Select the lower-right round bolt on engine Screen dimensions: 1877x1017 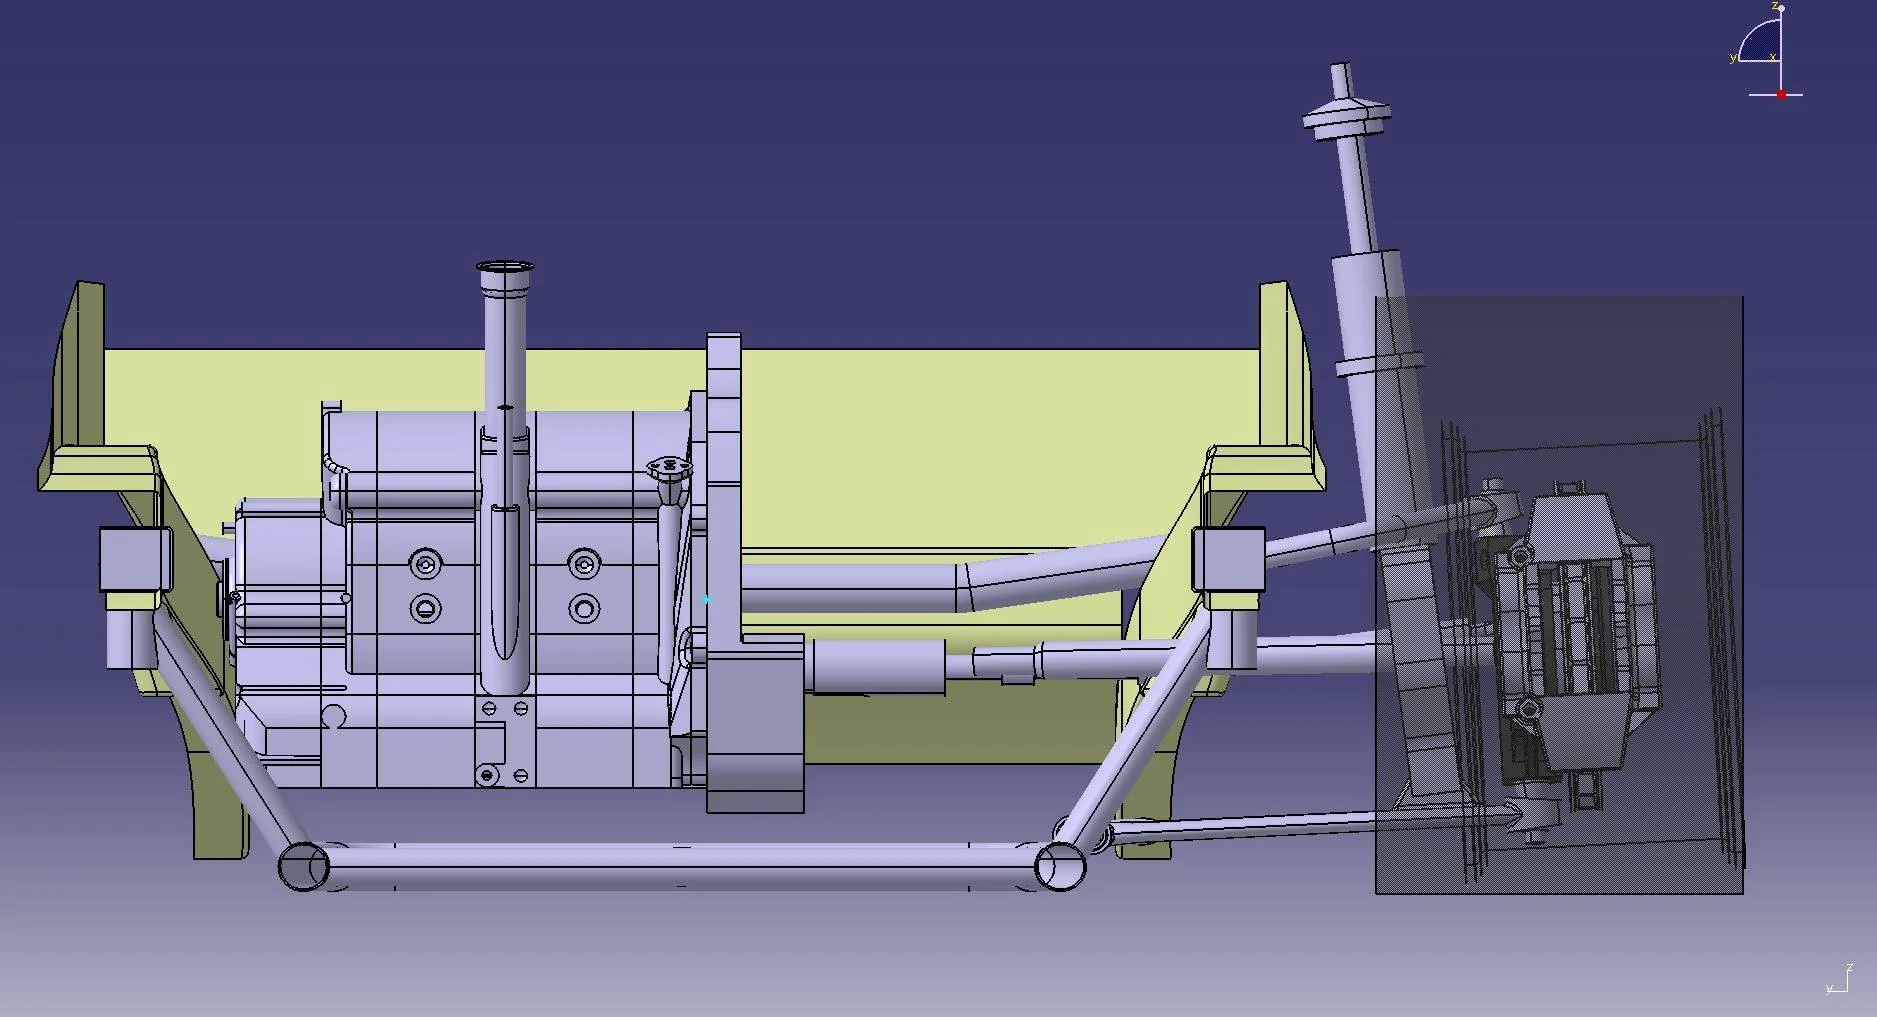click(584, 607)
